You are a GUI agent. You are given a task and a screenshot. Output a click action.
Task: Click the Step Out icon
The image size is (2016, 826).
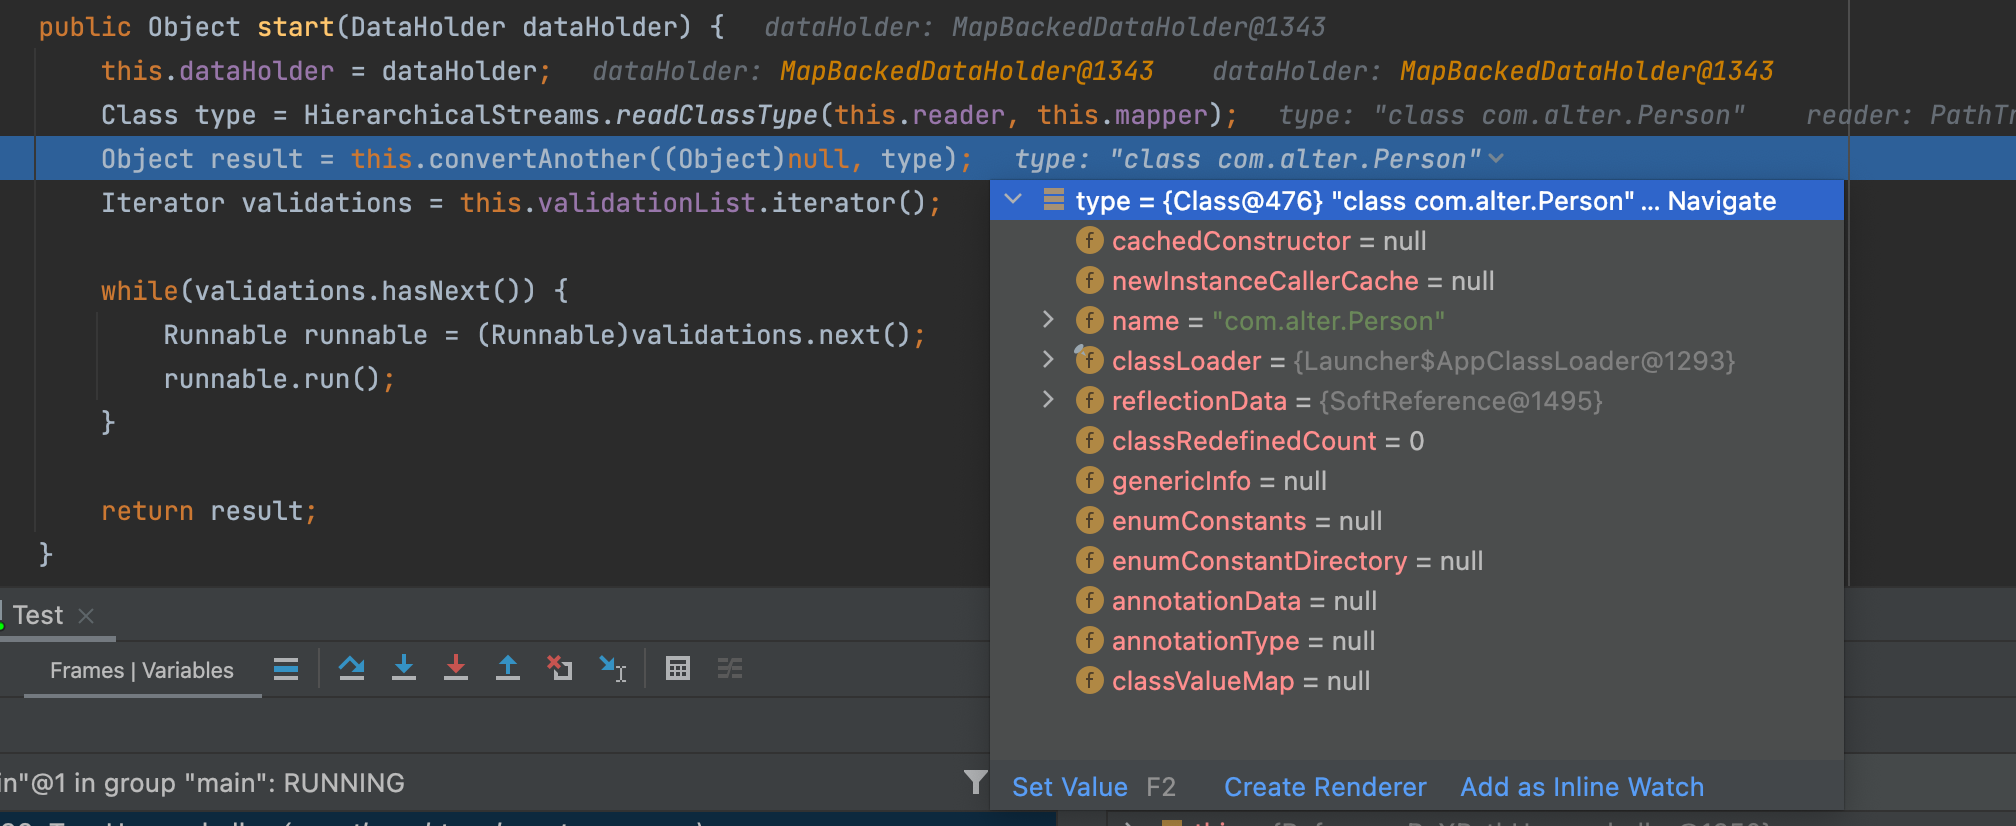508,668
